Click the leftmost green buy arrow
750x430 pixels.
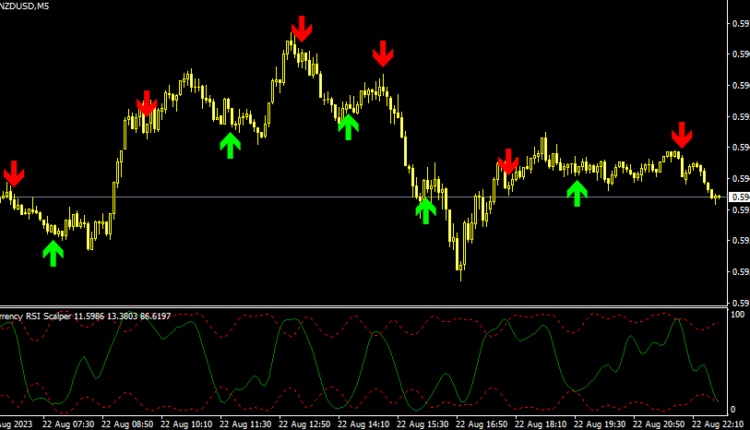point(53,252)
